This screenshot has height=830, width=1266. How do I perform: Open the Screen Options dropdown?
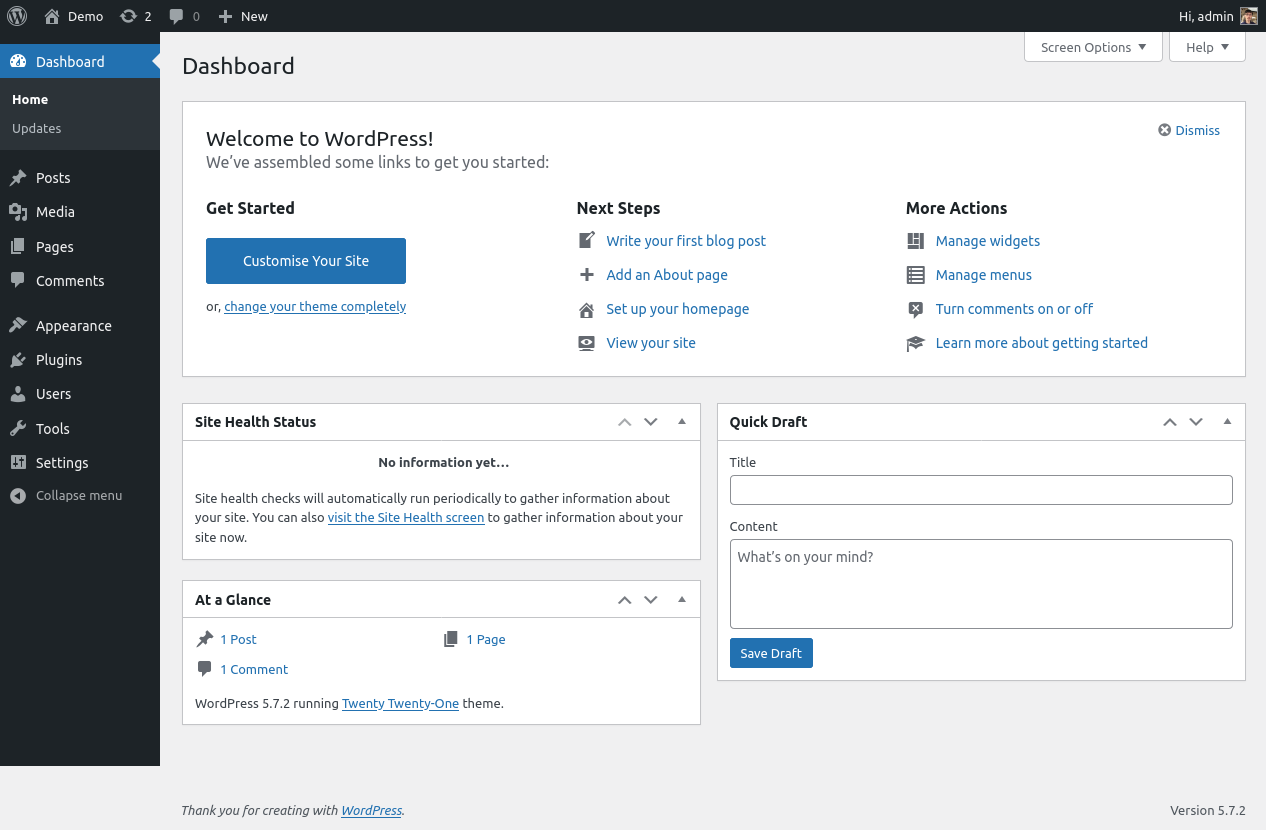1092,47
